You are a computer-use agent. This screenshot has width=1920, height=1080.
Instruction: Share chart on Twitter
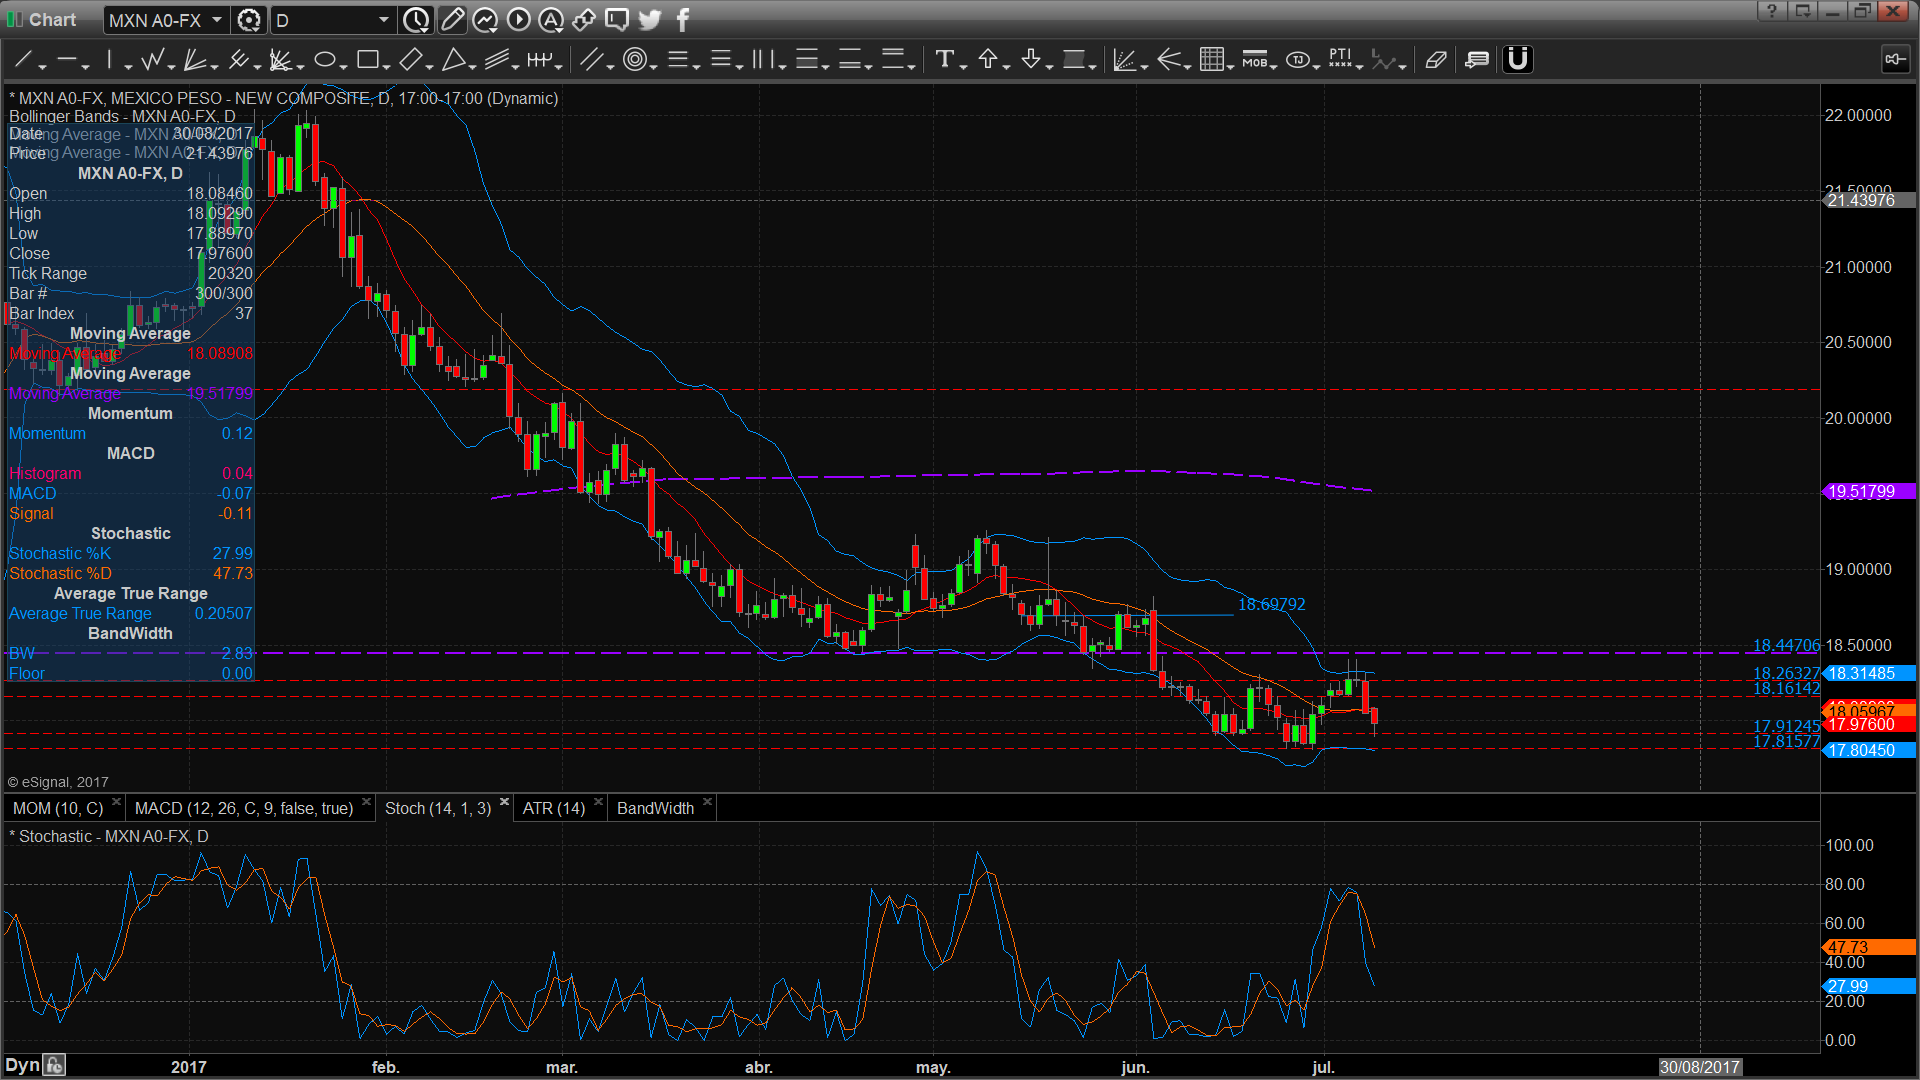point(650,19)
